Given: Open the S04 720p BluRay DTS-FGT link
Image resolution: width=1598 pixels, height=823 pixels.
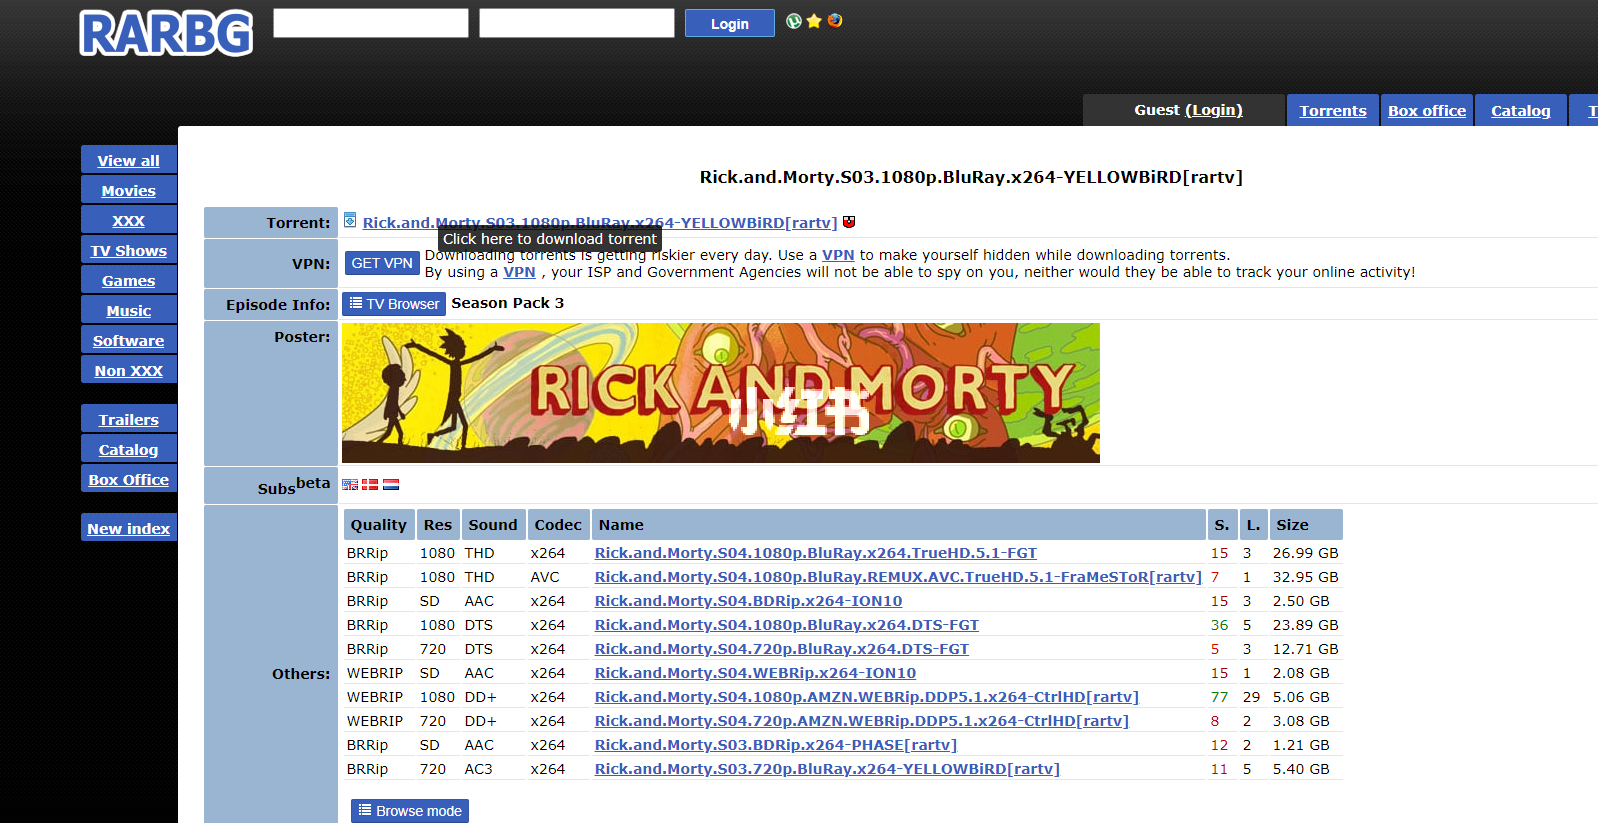Looking at the screenshot, I should [782, 649].
